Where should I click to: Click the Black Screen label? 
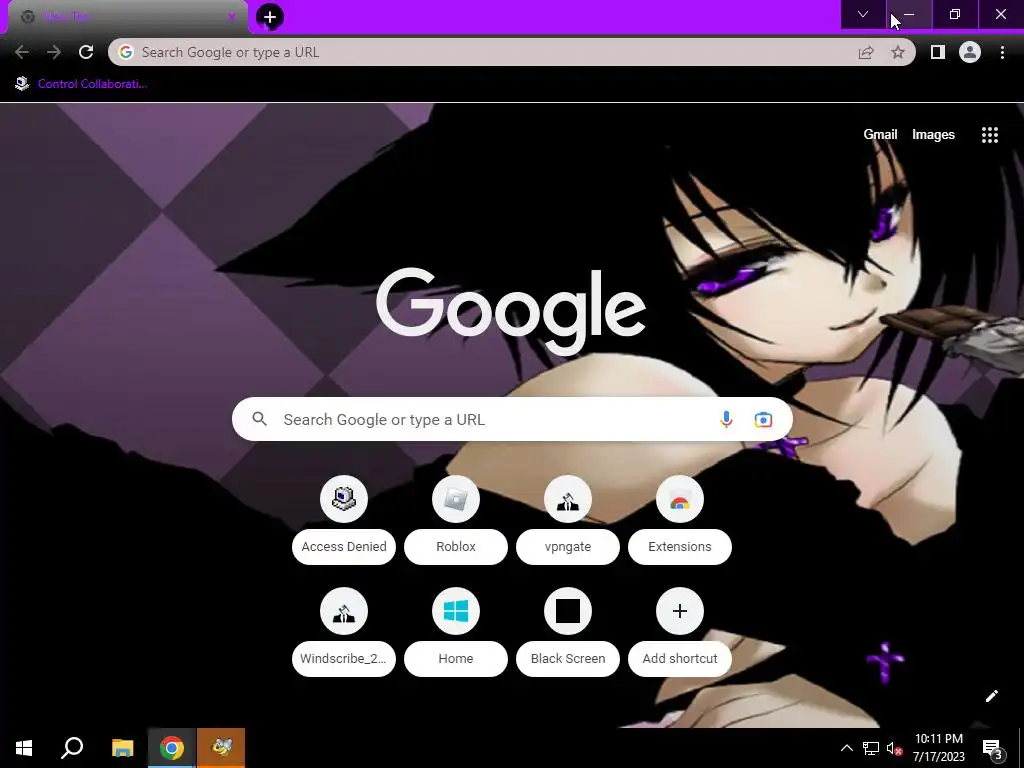point(568,658)
